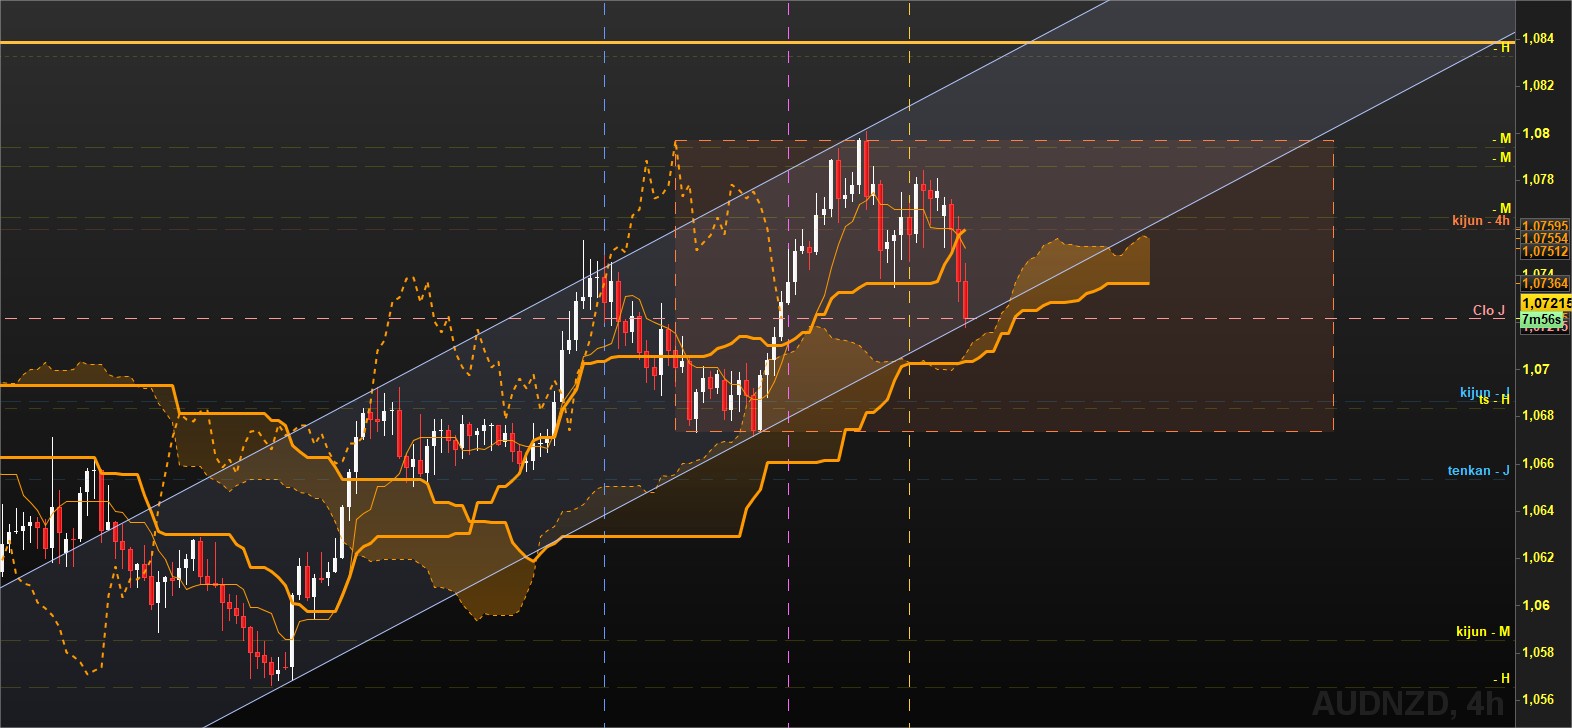1572x728 pixels.
Task: Select the 'kijun - M' level label
Action: 1483,632
